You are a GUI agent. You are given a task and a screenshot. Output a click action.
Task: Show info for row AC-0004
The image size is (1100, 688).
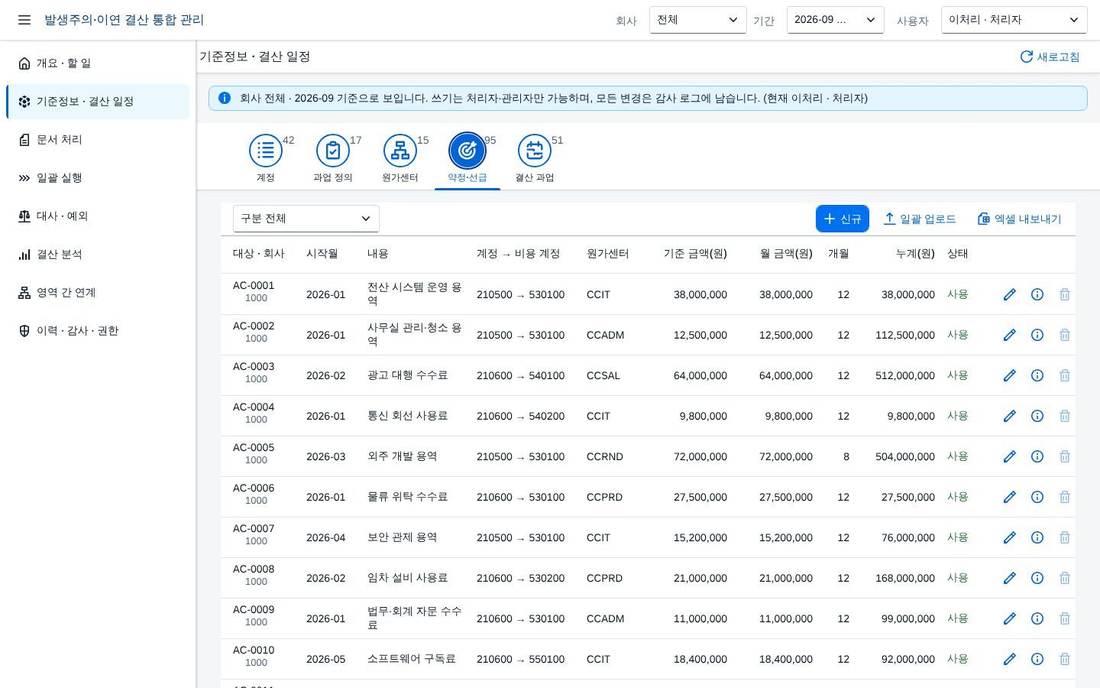pos(1037,416)
